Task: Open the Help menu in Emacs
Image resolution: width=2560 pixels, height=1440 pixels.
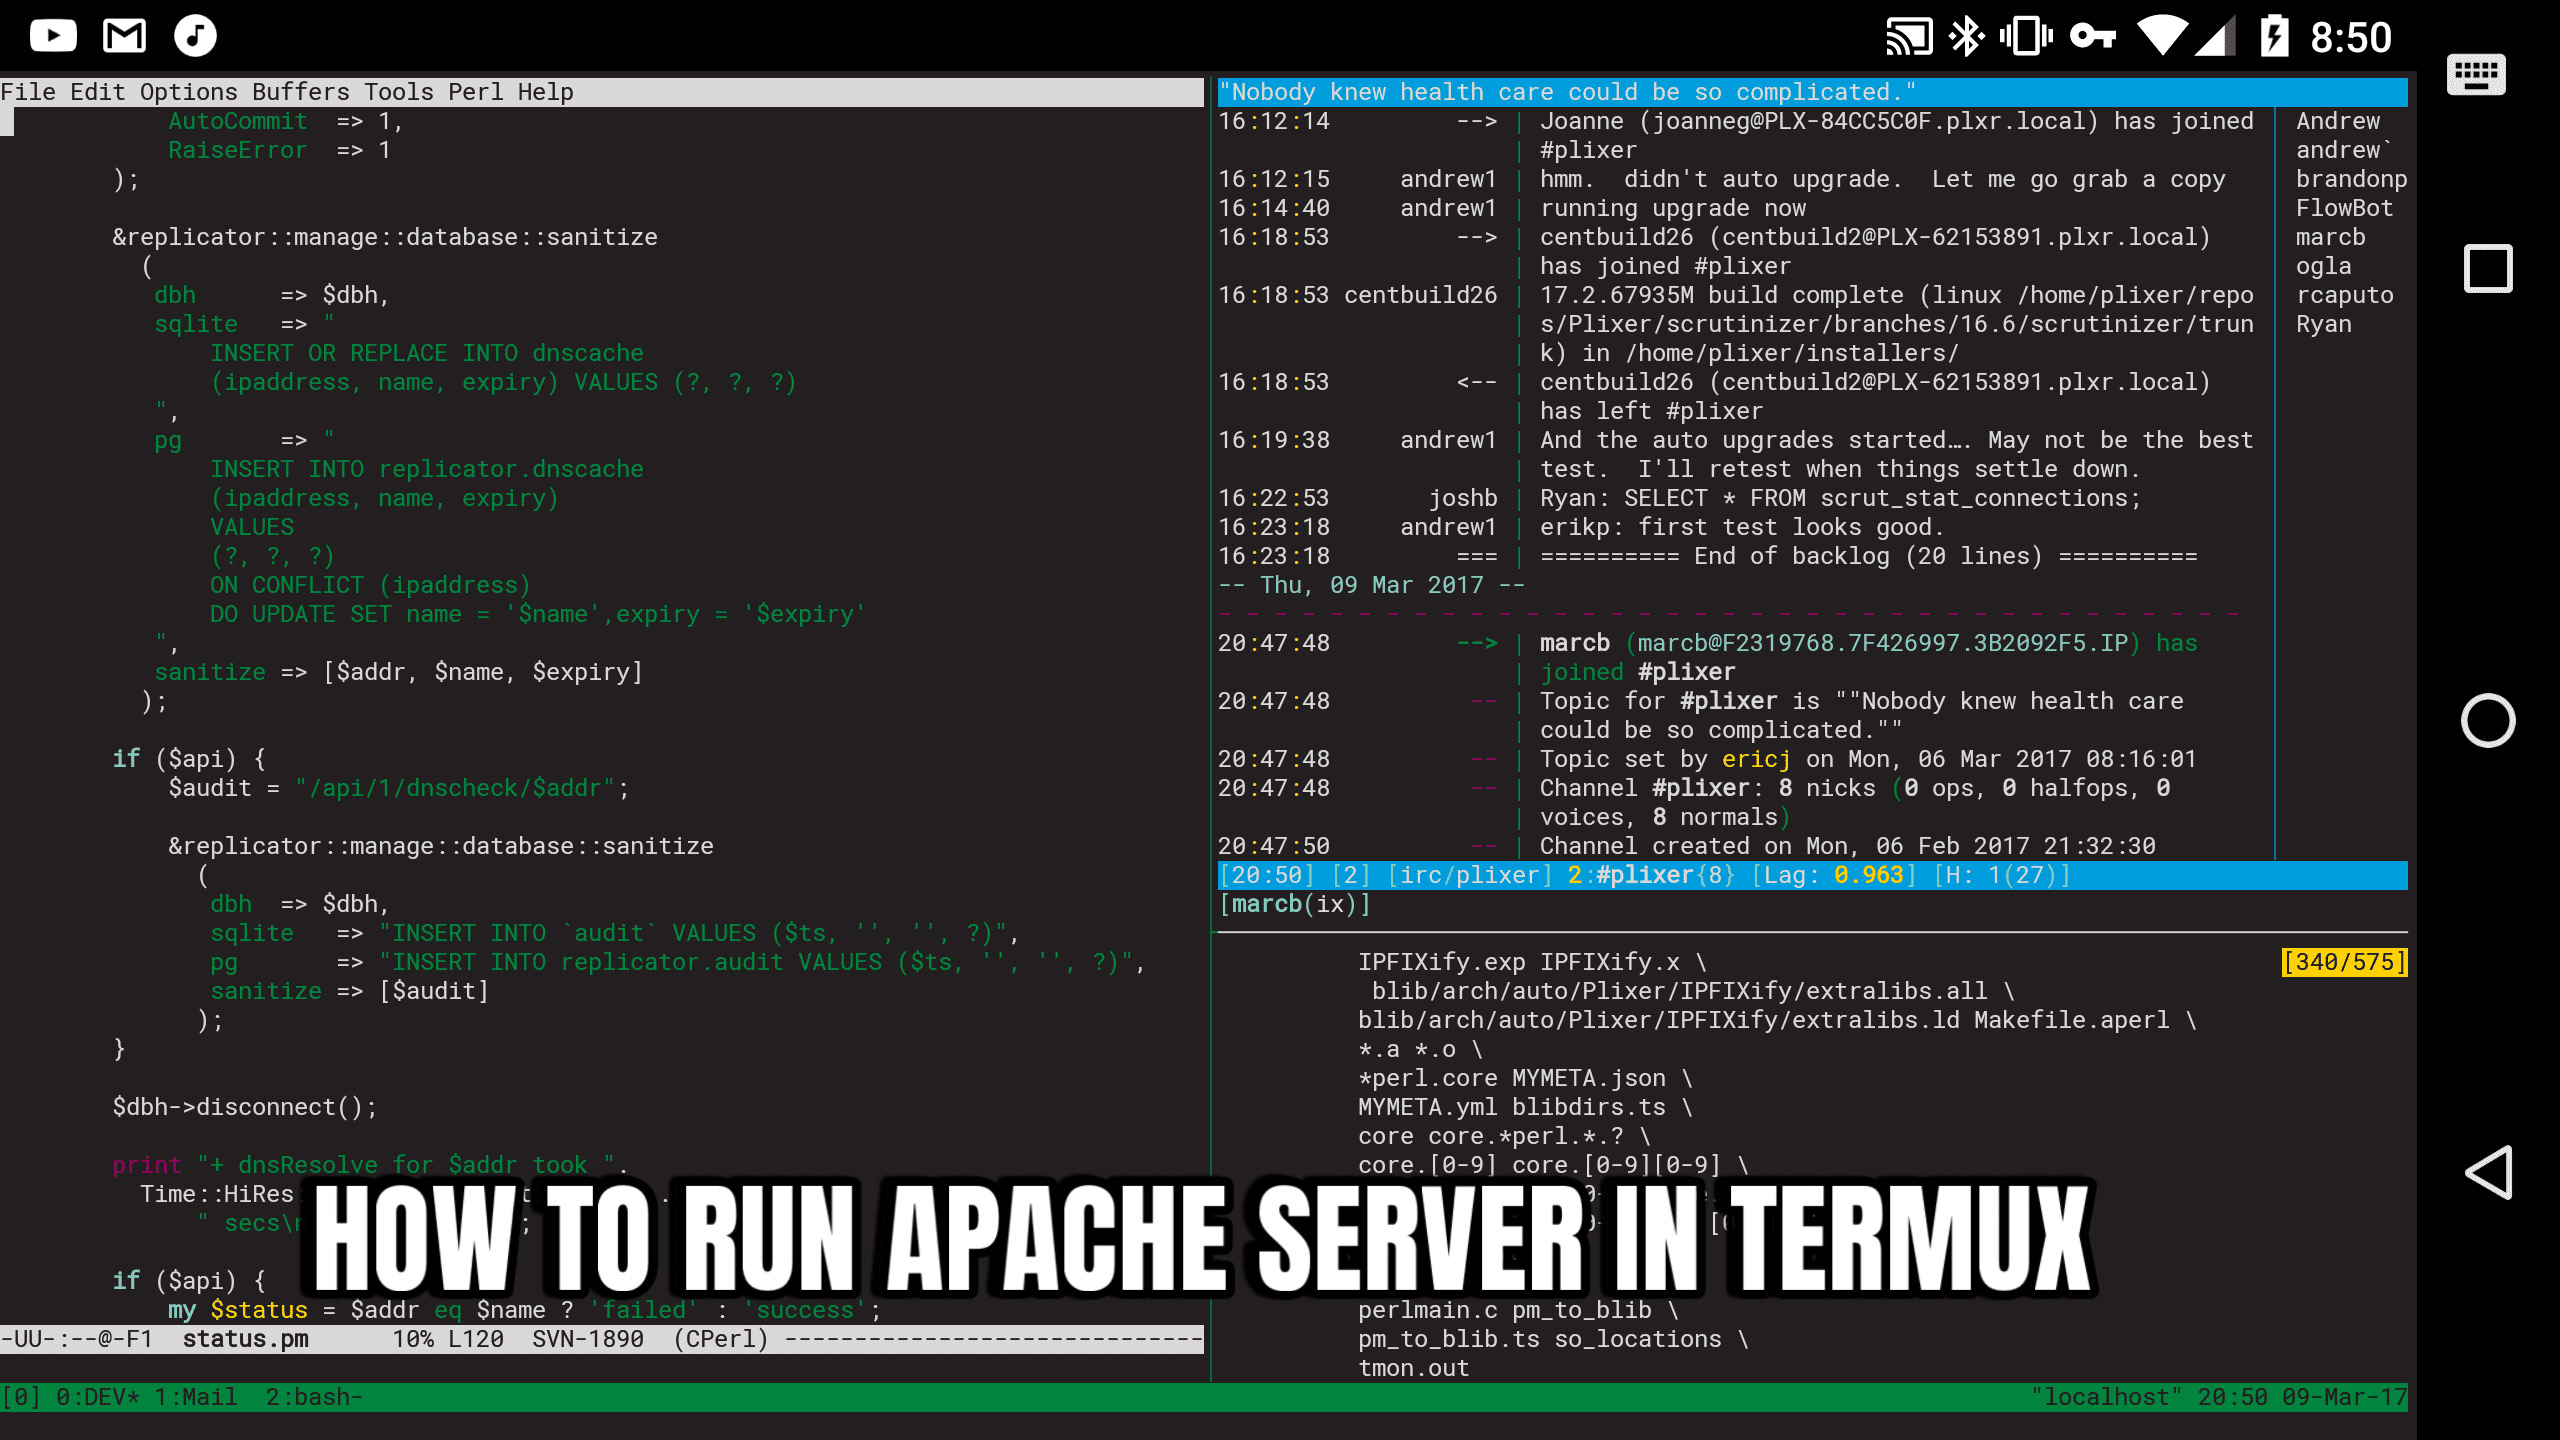Action: (x=546, y=92)
